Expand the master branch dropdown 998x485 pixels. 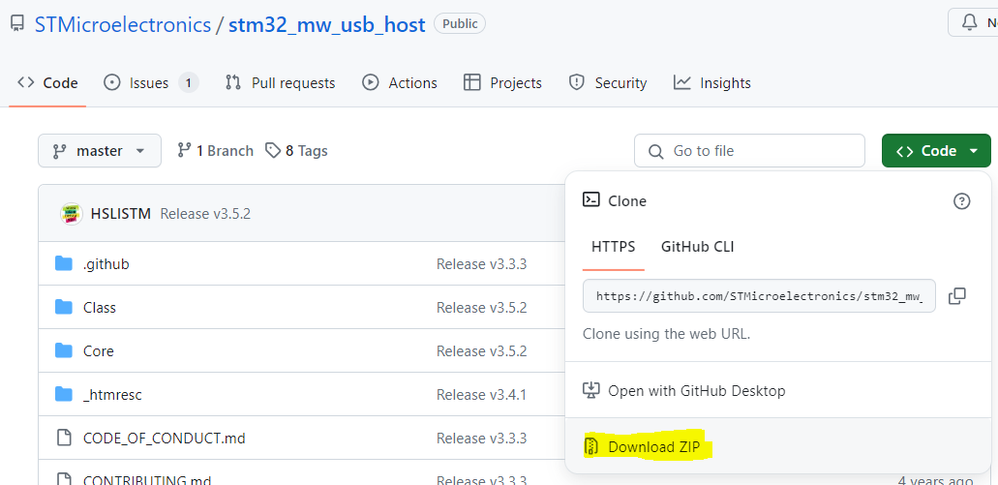99,151
